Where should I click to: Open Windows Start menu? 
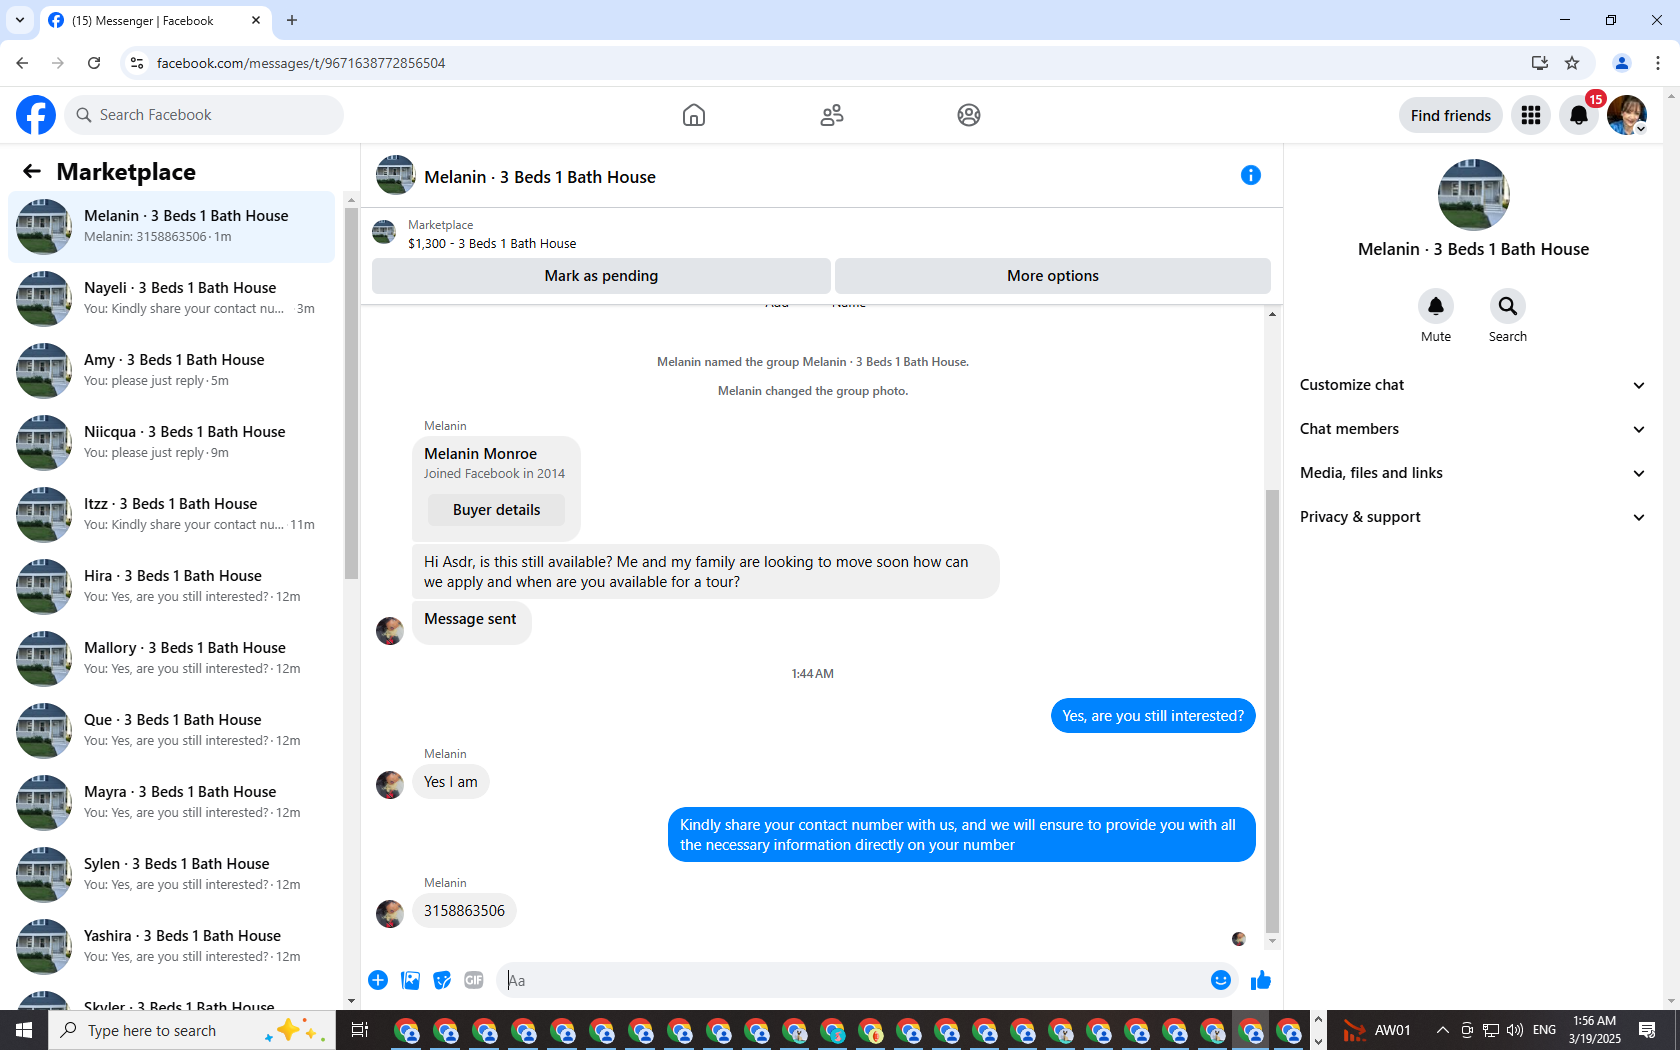coord(24,1030)
